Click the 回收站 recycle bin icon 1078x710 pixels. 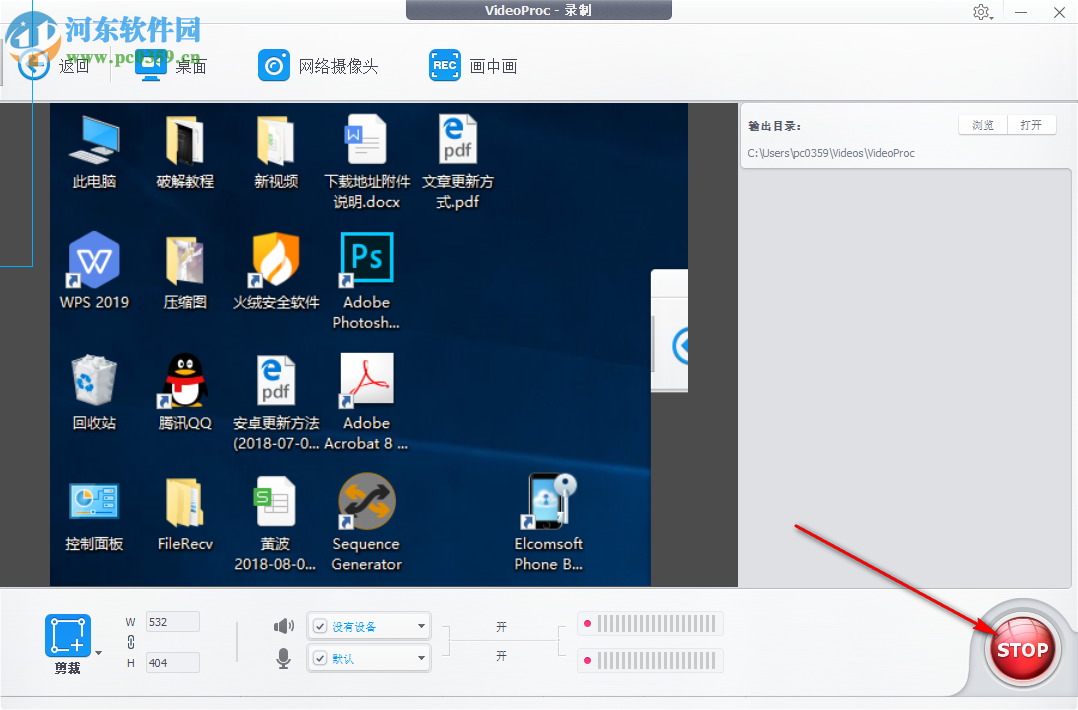[94, 380]
